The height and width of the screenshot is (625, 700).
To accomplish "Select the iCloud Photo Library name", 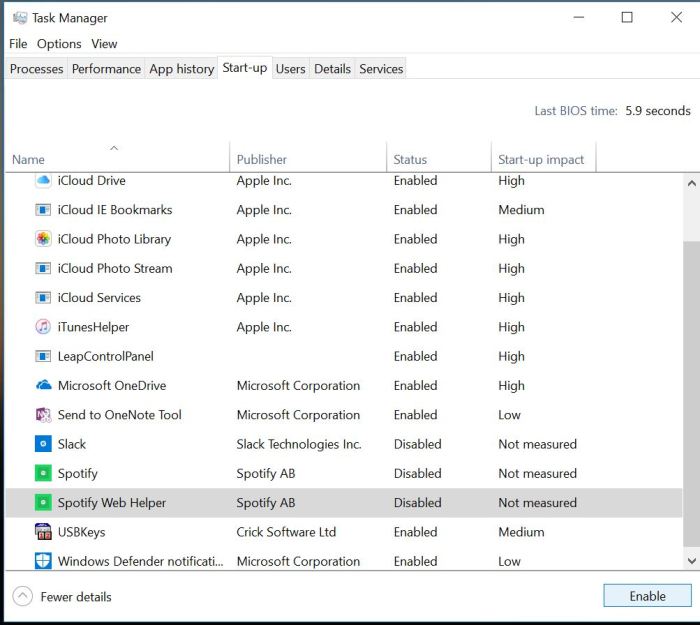I will coord(114,239).
